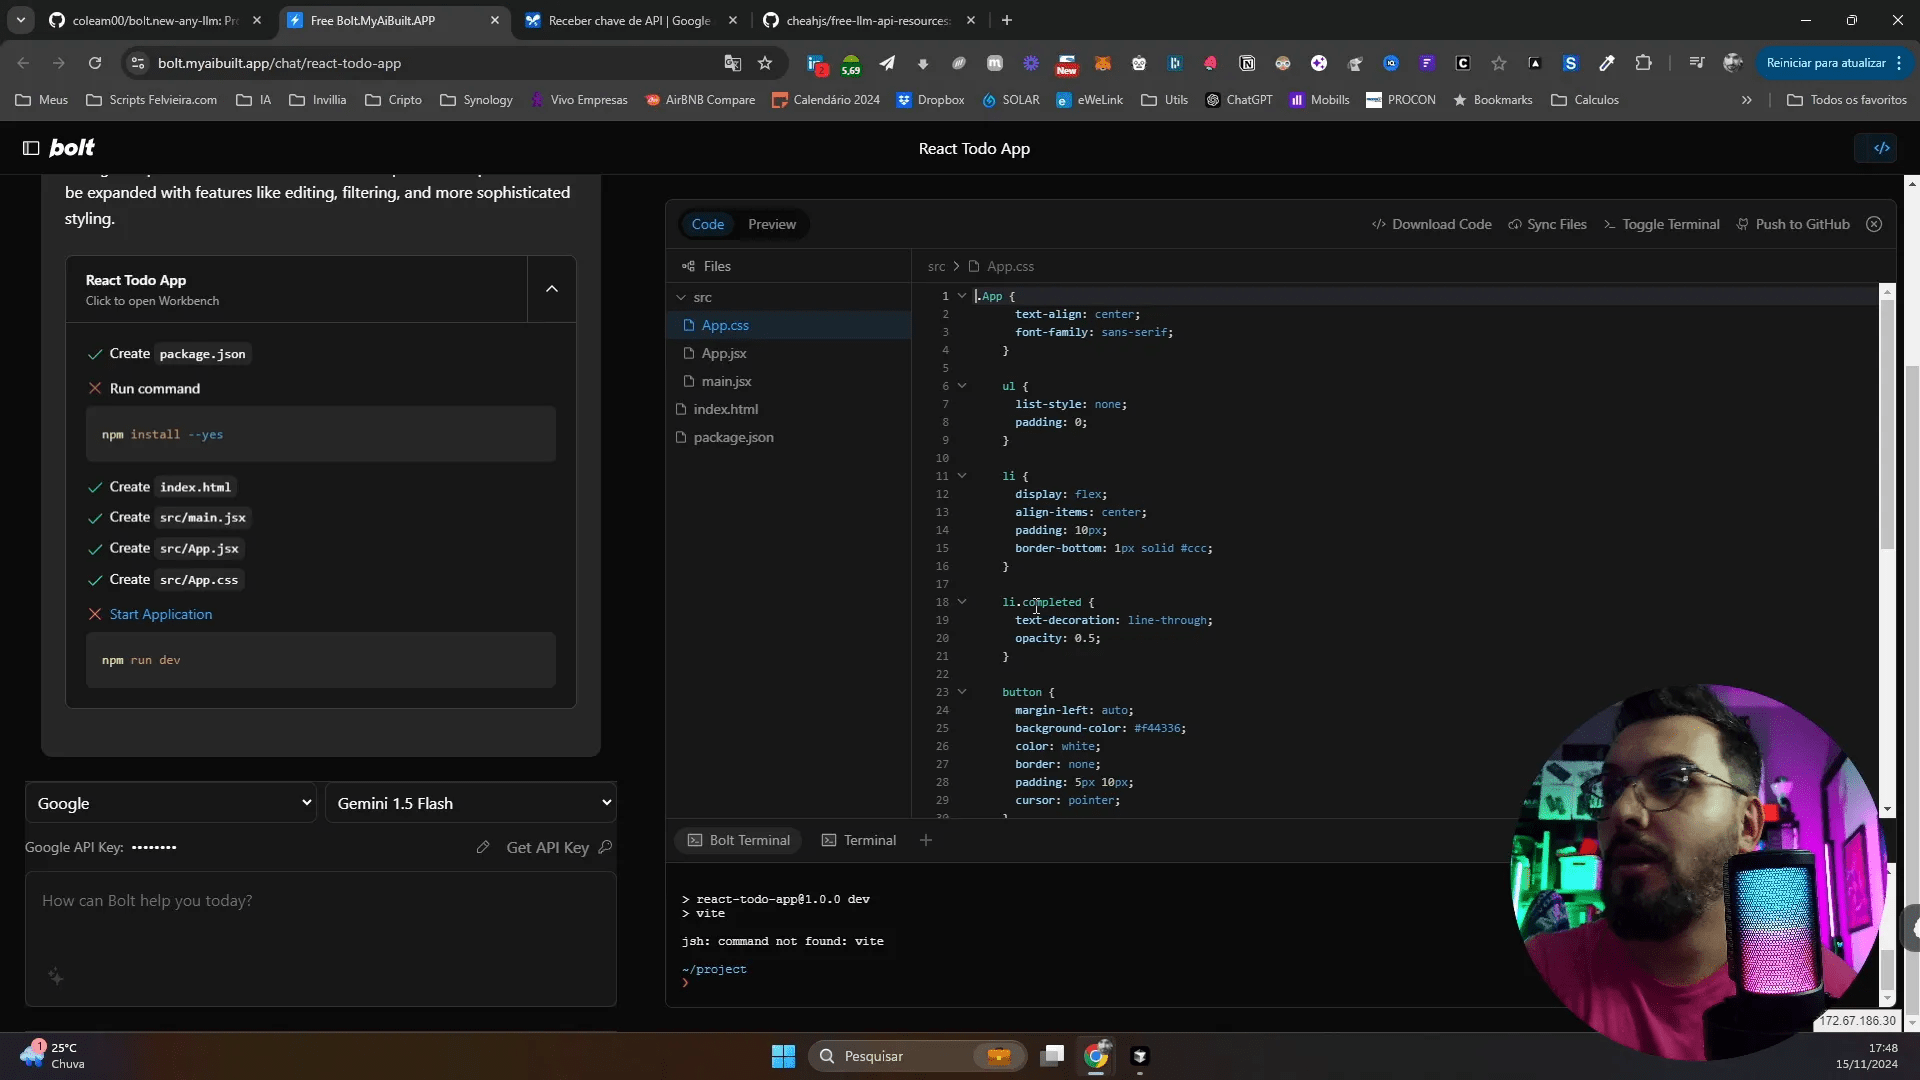The image size is (1920, 1080).
Task: Switch to the Preview tab
Action: point(772,224)
